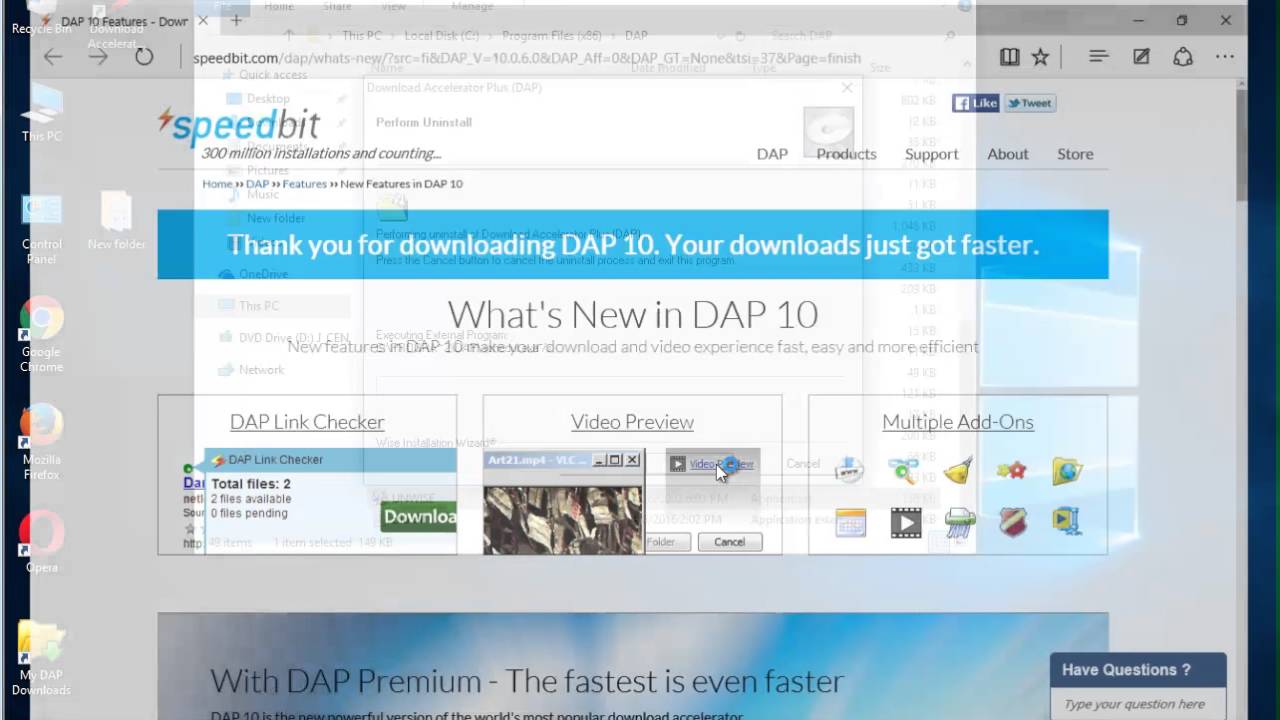Screen dimensions: 1280x720
Task: Open the Multiple Add-Ons heading link
Action: click(x=958, y=422)
